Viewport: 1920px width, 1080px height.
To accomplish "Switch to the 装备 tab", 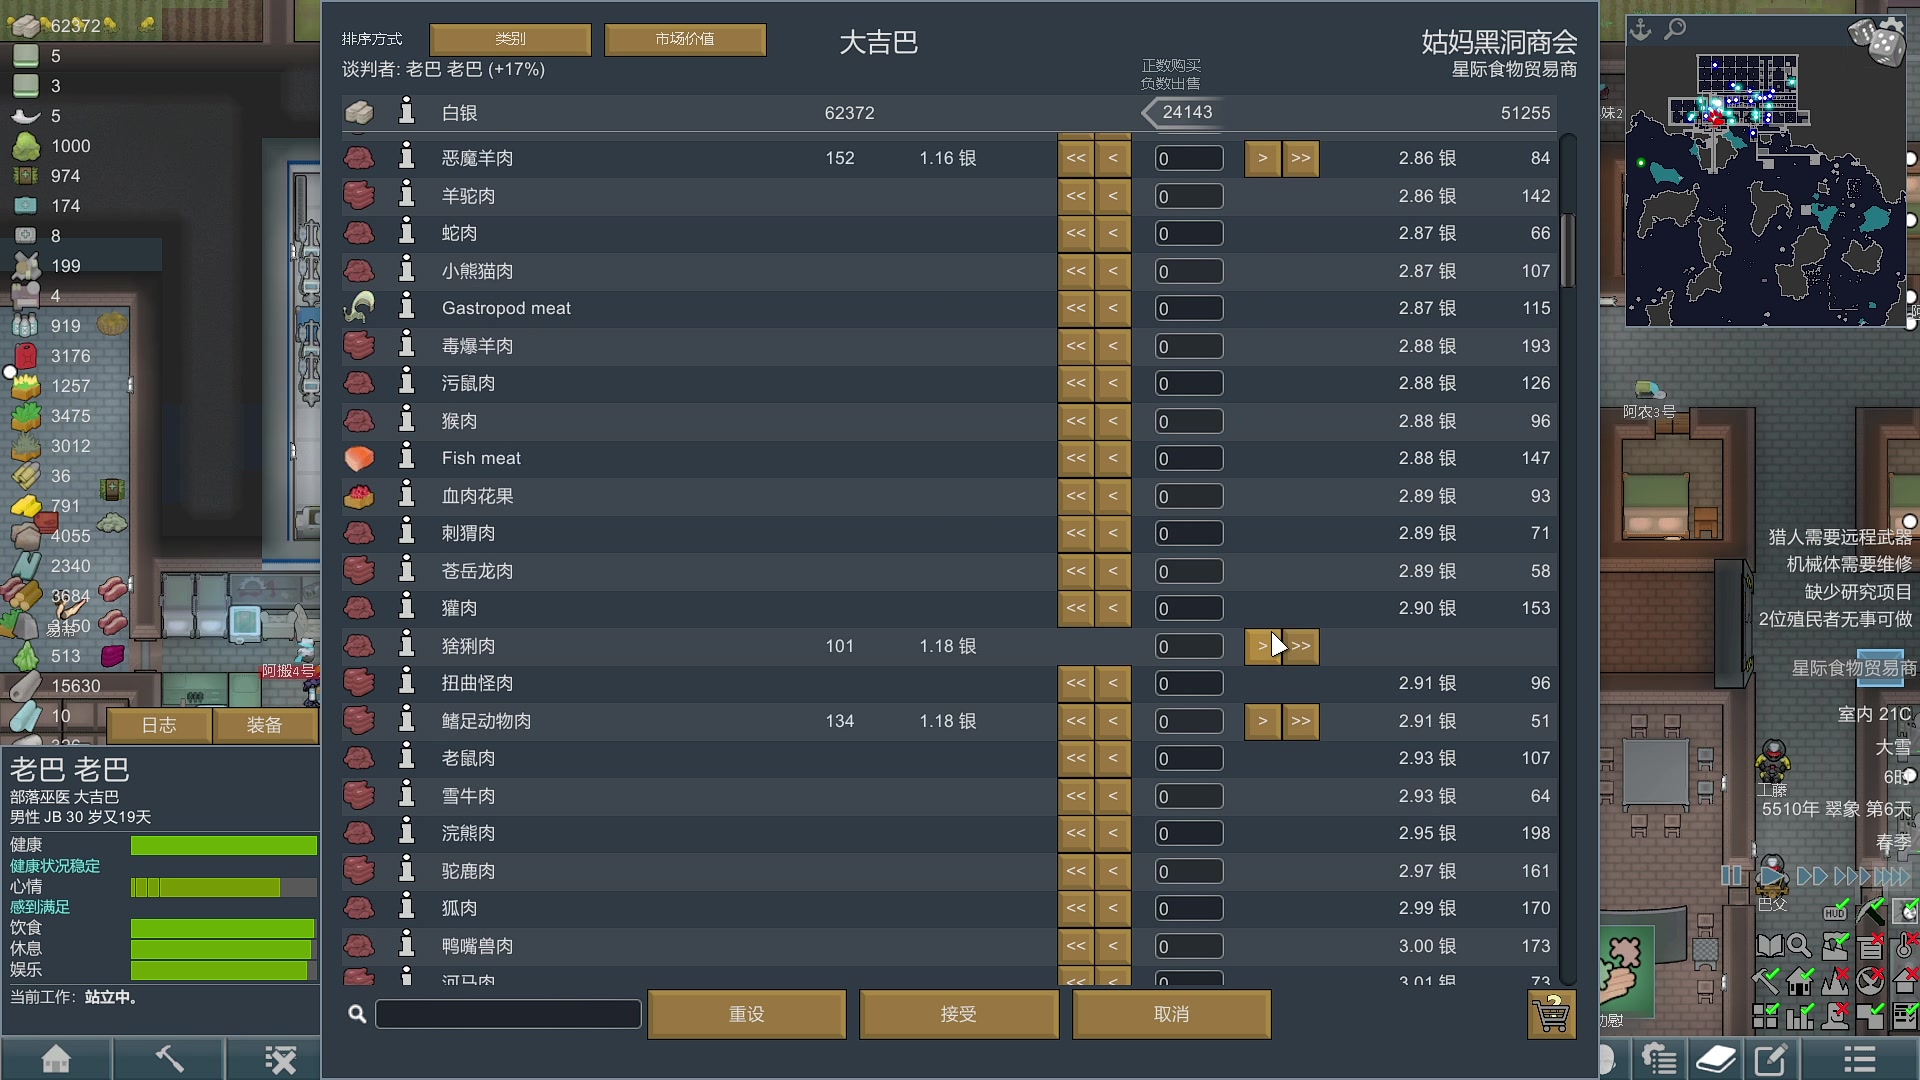I will (265, 724).
